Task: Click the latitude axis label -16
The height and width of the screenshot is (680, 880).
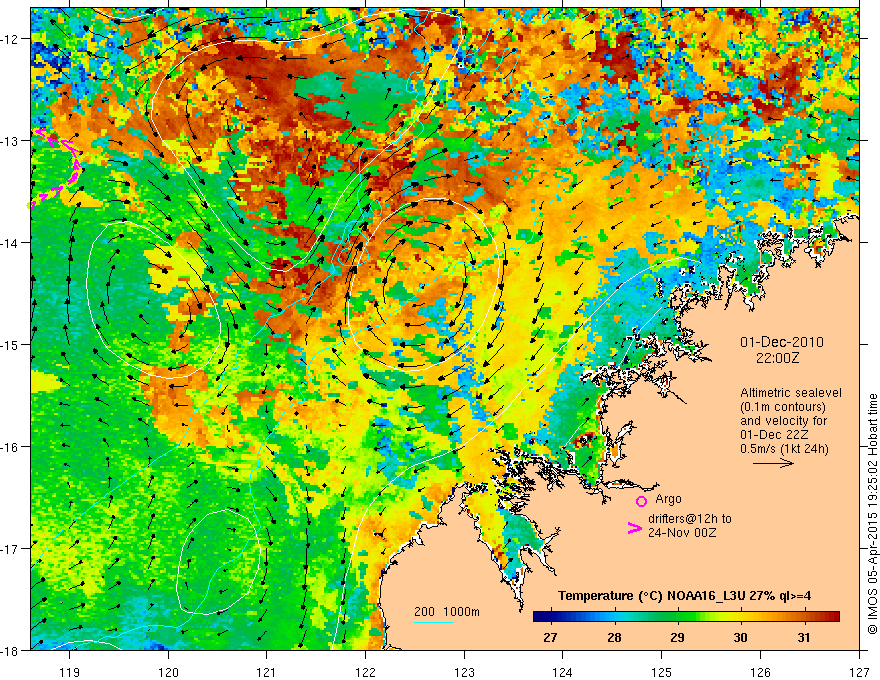Action: [10, 447]
